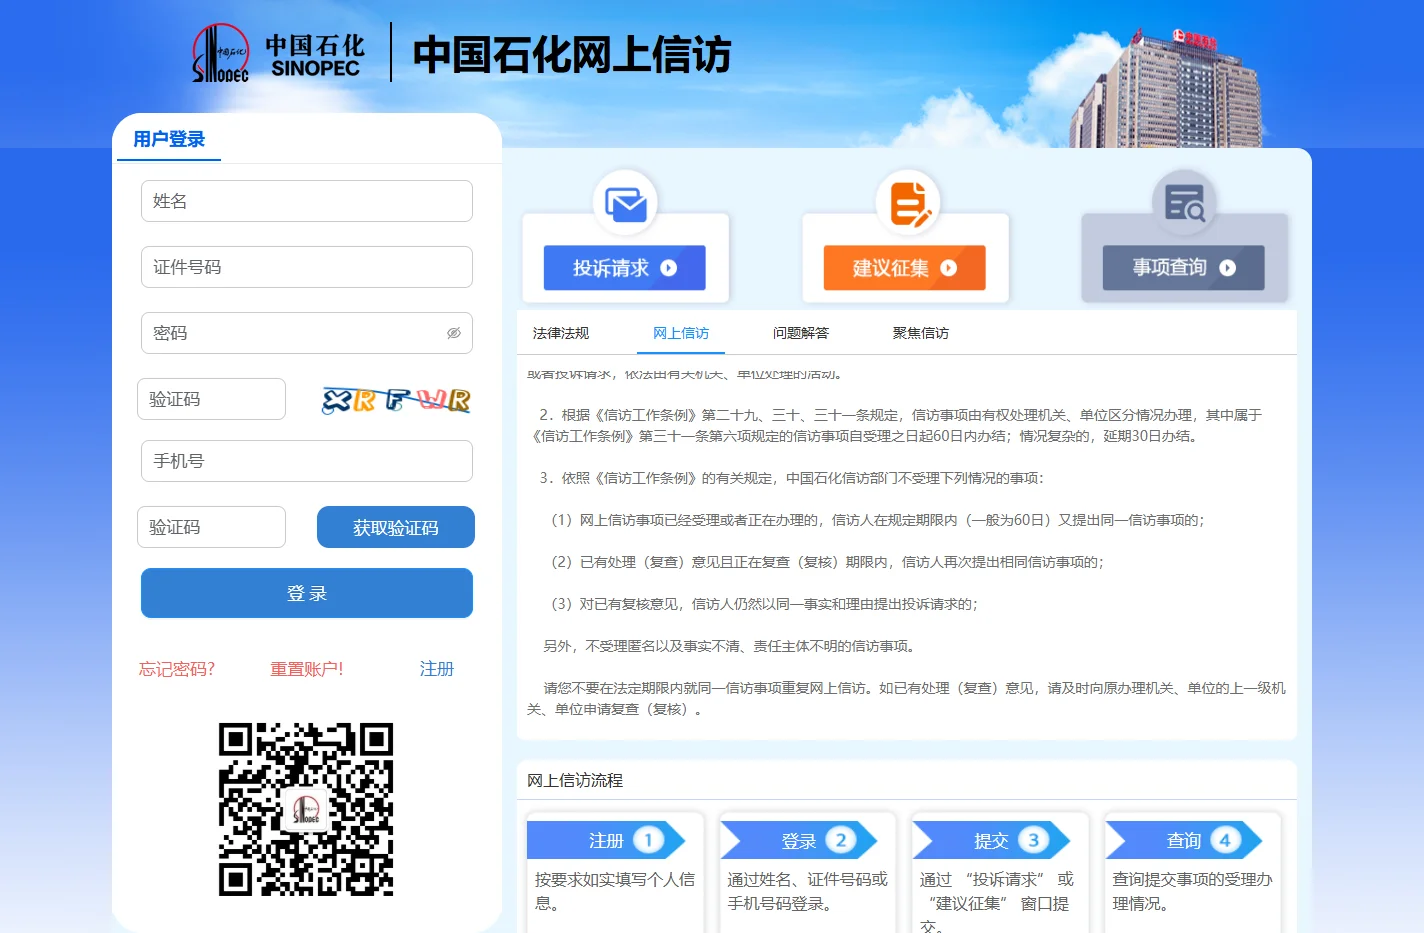Screen dimensions: 1424x933
Task: Open the 投诉请求 complaint button
Action: pyautogui.click(x=625, y=268)
